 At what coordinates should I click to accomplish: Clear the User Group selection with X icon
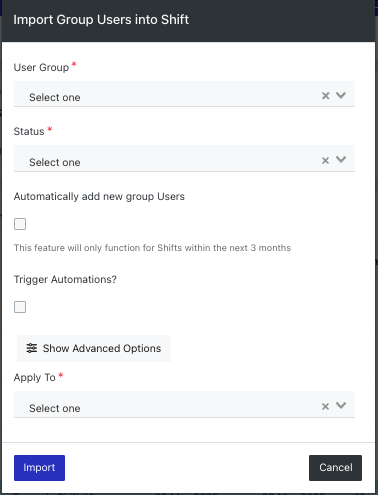pyautogui.click(x=325, y=96)
